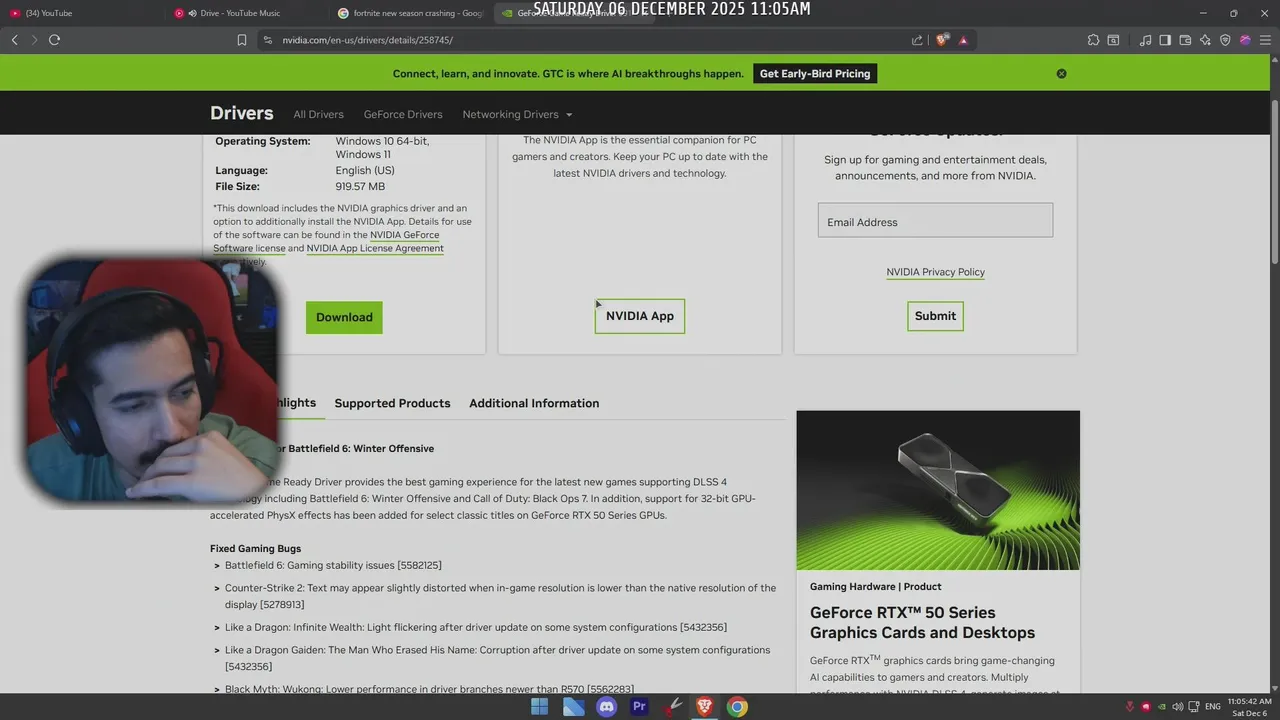Click the Drivers heading in the nav bar

click(x=241, y=113)
